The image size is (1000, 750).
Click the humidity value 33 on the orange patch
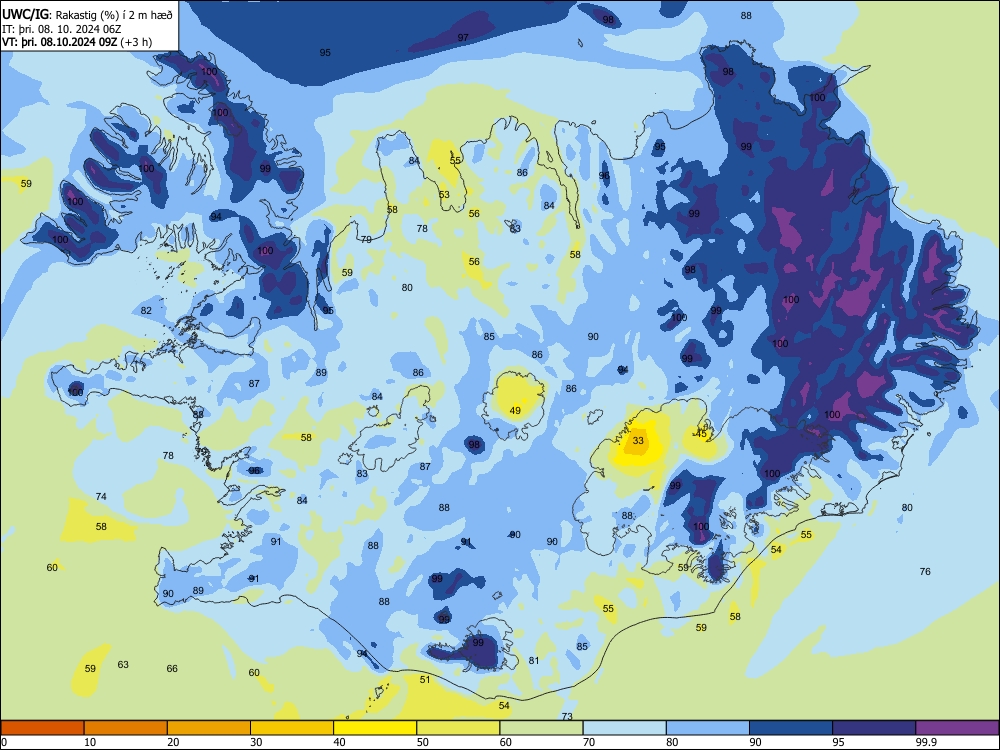638,441
